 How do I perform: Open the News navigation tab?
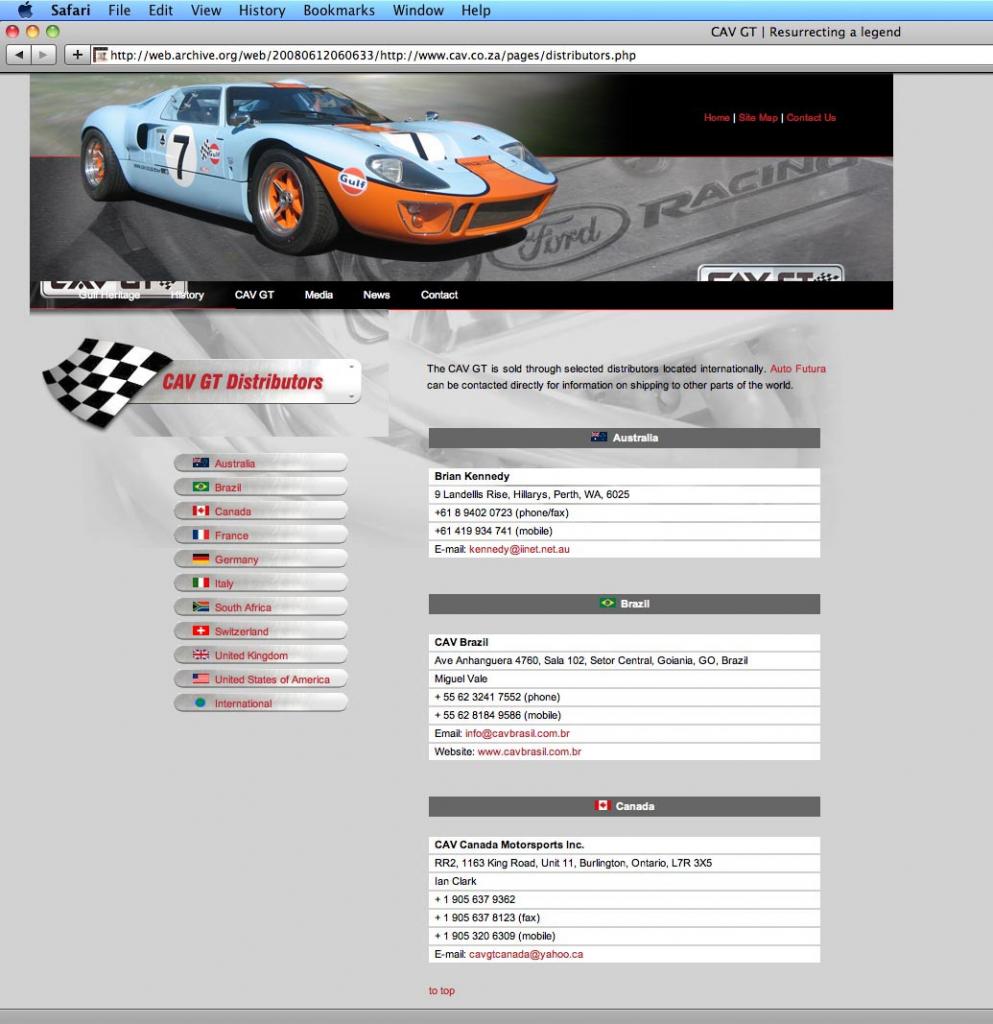(376, 295)
